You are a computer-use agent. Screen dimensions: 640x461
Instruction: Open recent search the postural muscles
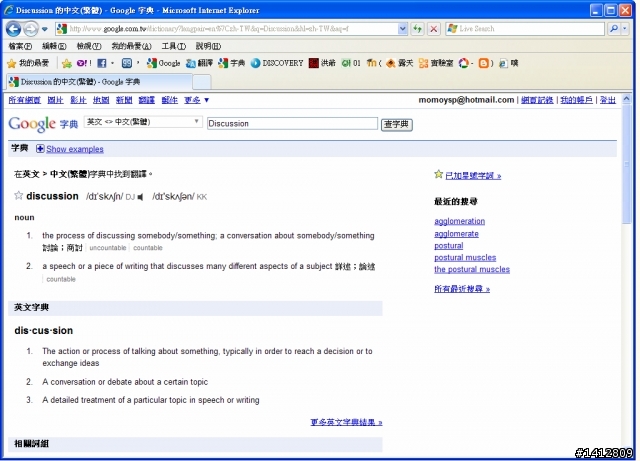click(471, 269)
